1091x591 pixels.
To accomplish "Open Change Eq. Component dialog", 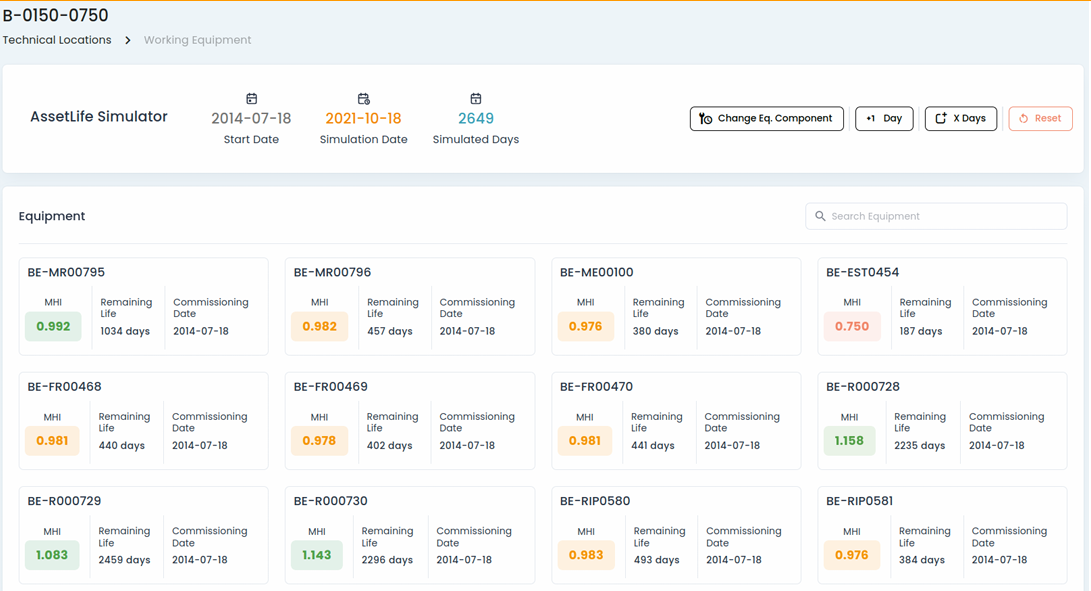I will click(767, 118).
